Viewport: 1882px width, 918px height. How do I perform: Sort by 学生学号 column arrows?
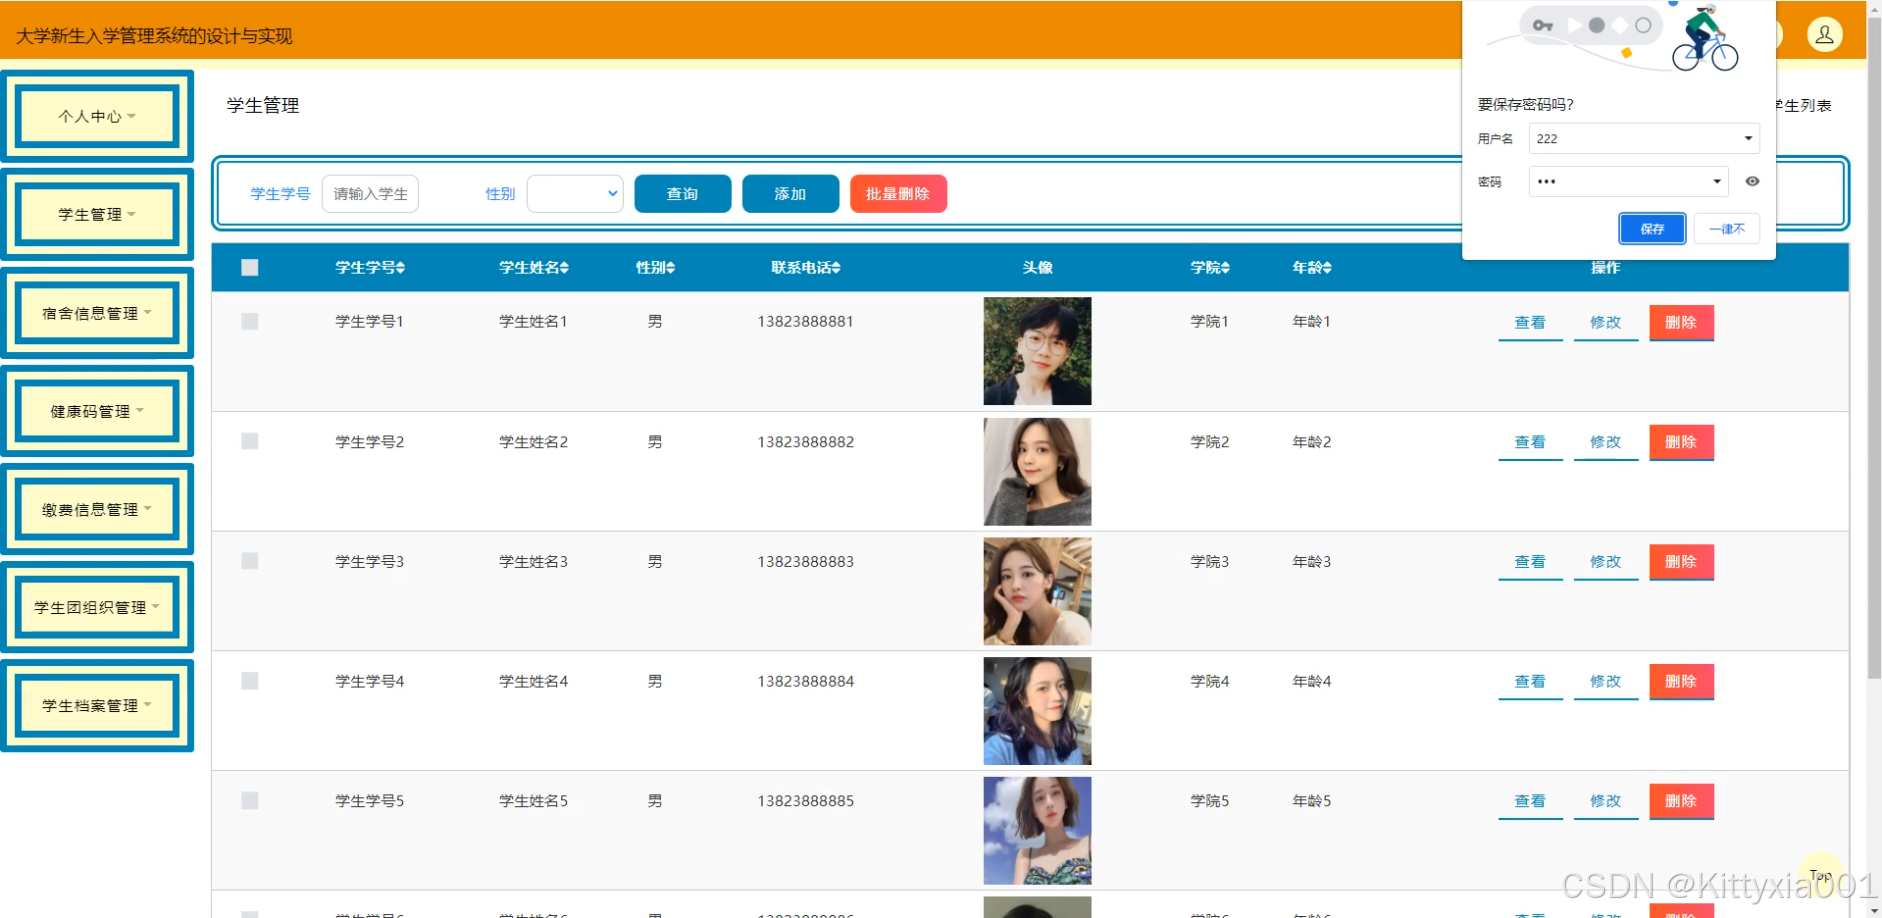(x=401, y=268)
